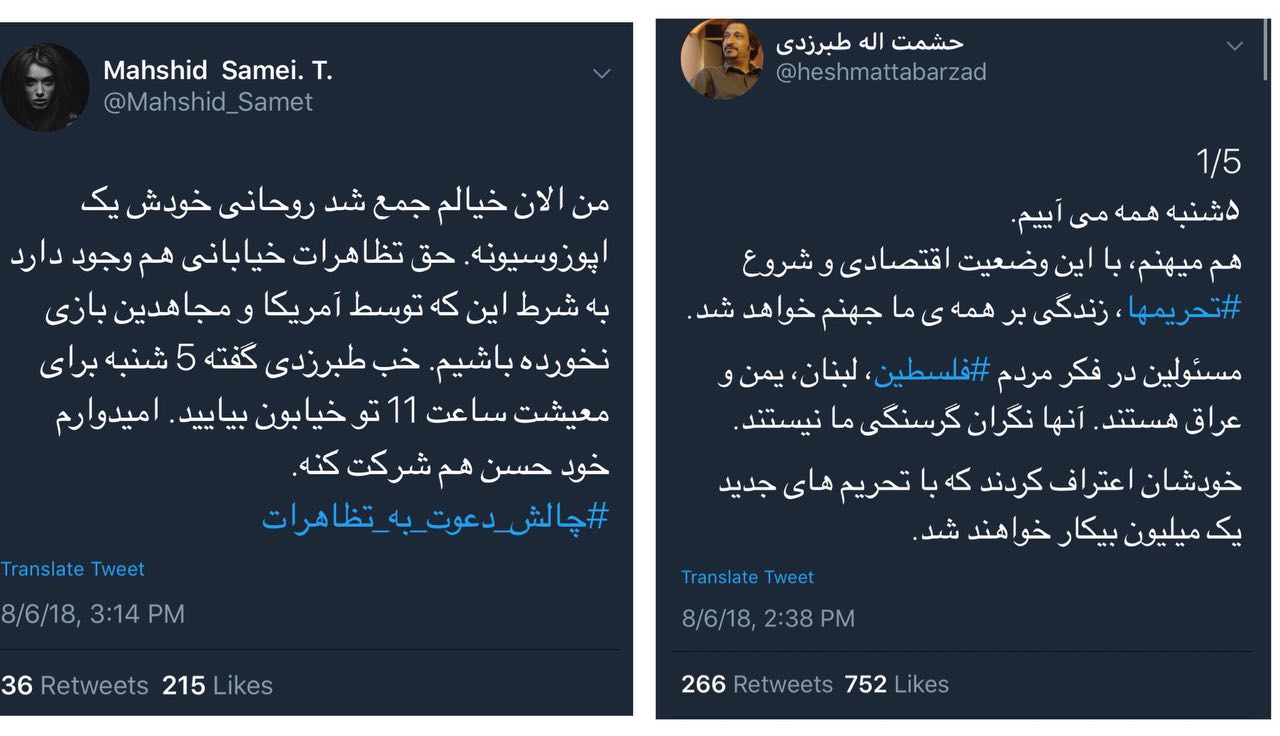Open the hashtag #چالش_دعوت_به_تظاهرات
This screenshot has width=1280, height=736.
(x=435, y=516)
